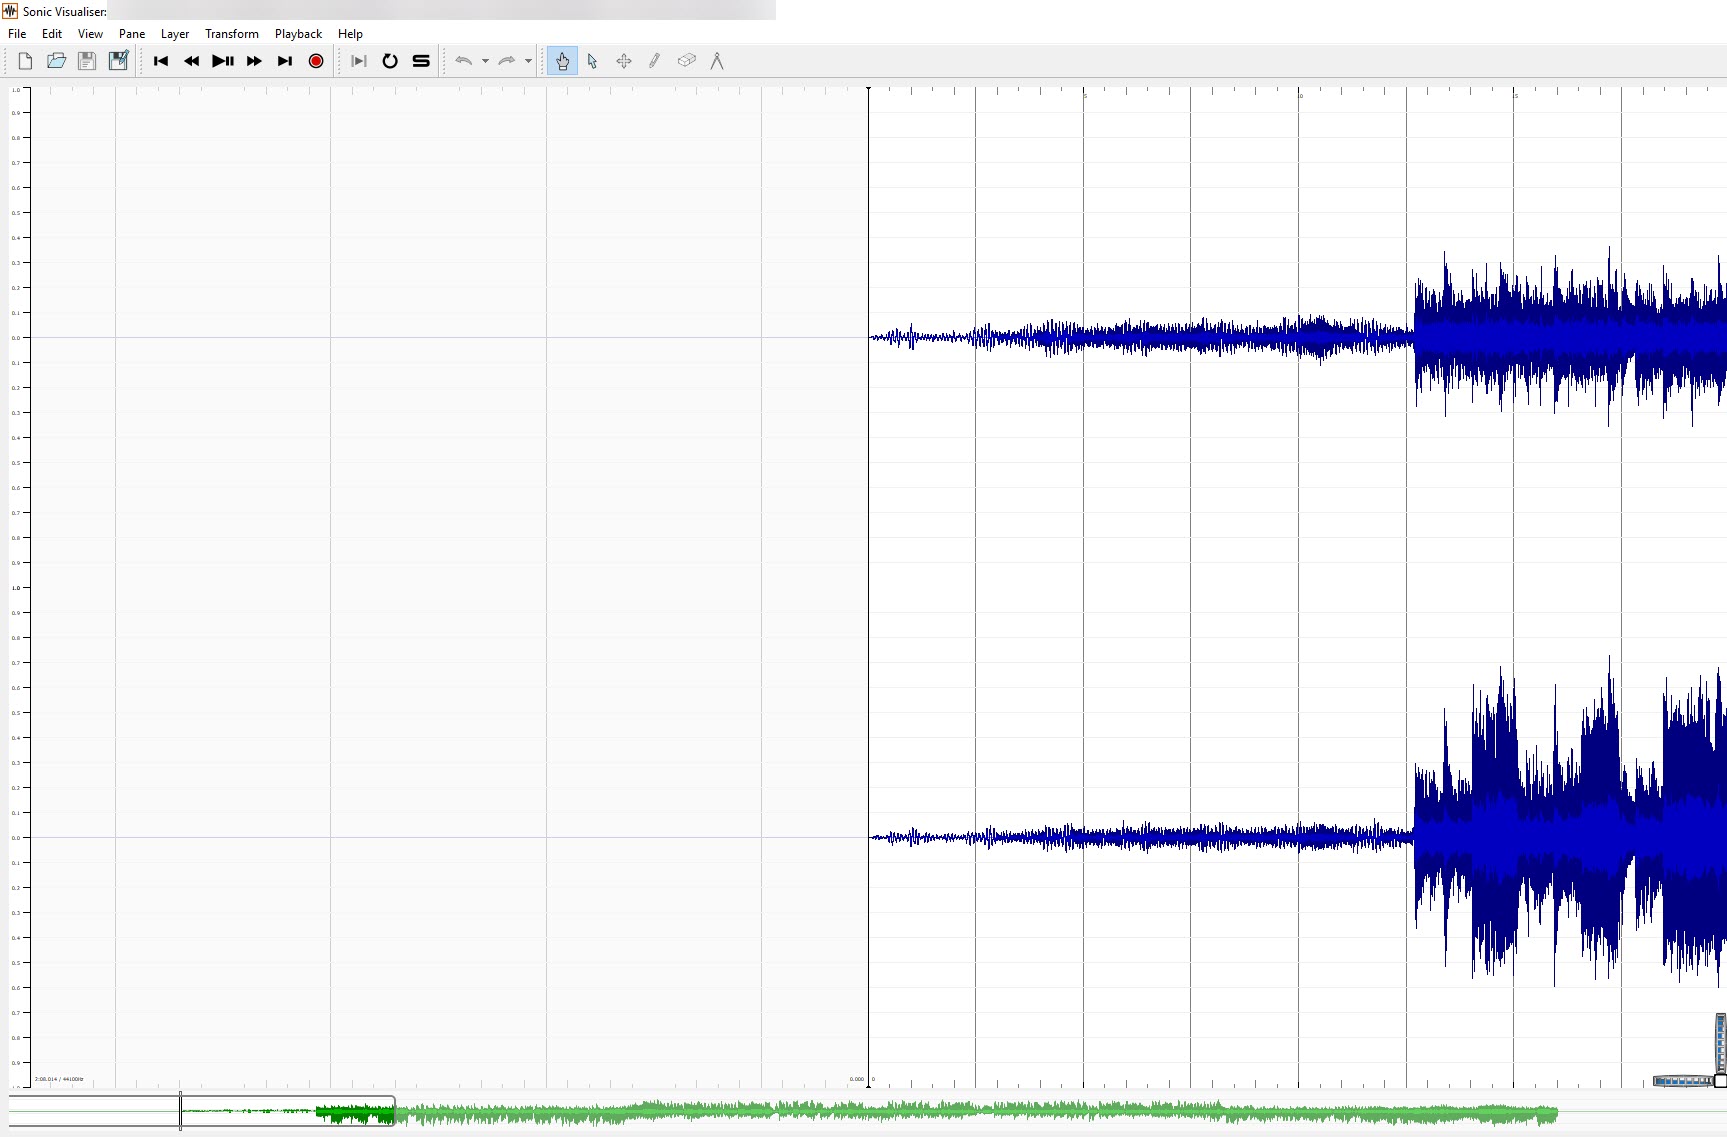
Task: Select the Measure compass tool
Action: (x=717, y=61)
